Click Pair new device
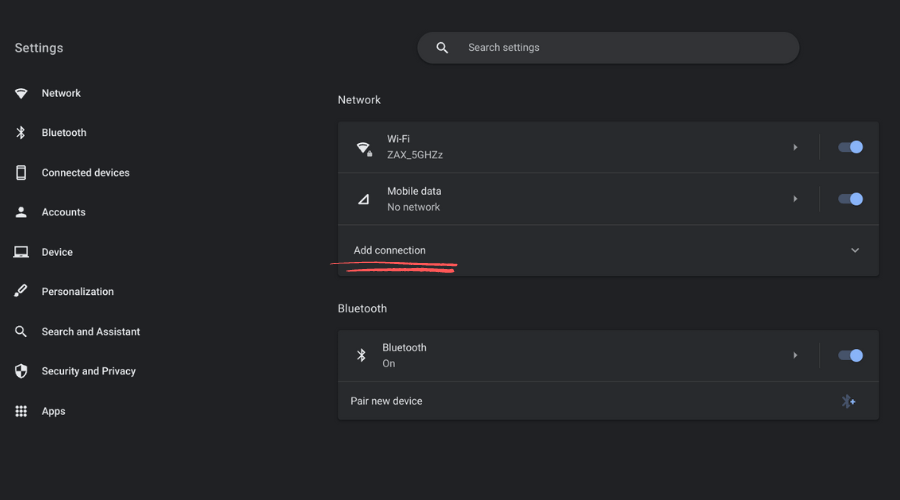 point(386,401)
